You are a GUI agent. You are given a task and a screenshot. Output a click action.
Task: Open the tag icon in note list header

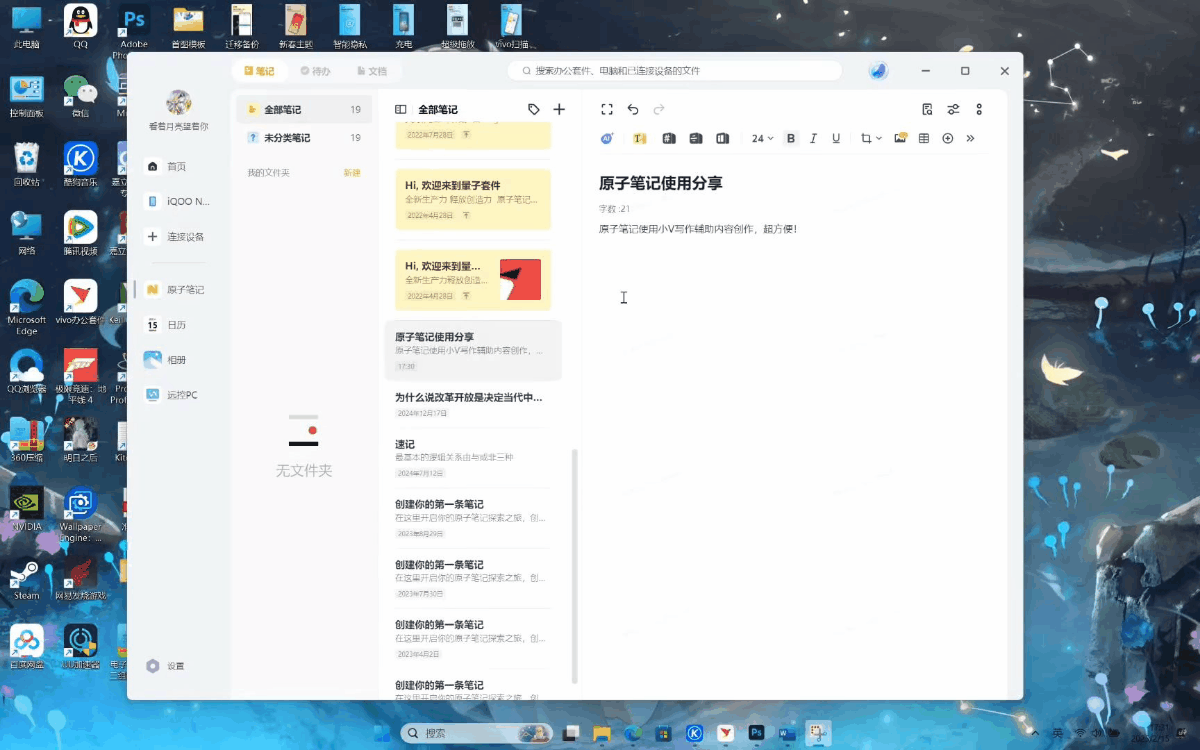534,109
